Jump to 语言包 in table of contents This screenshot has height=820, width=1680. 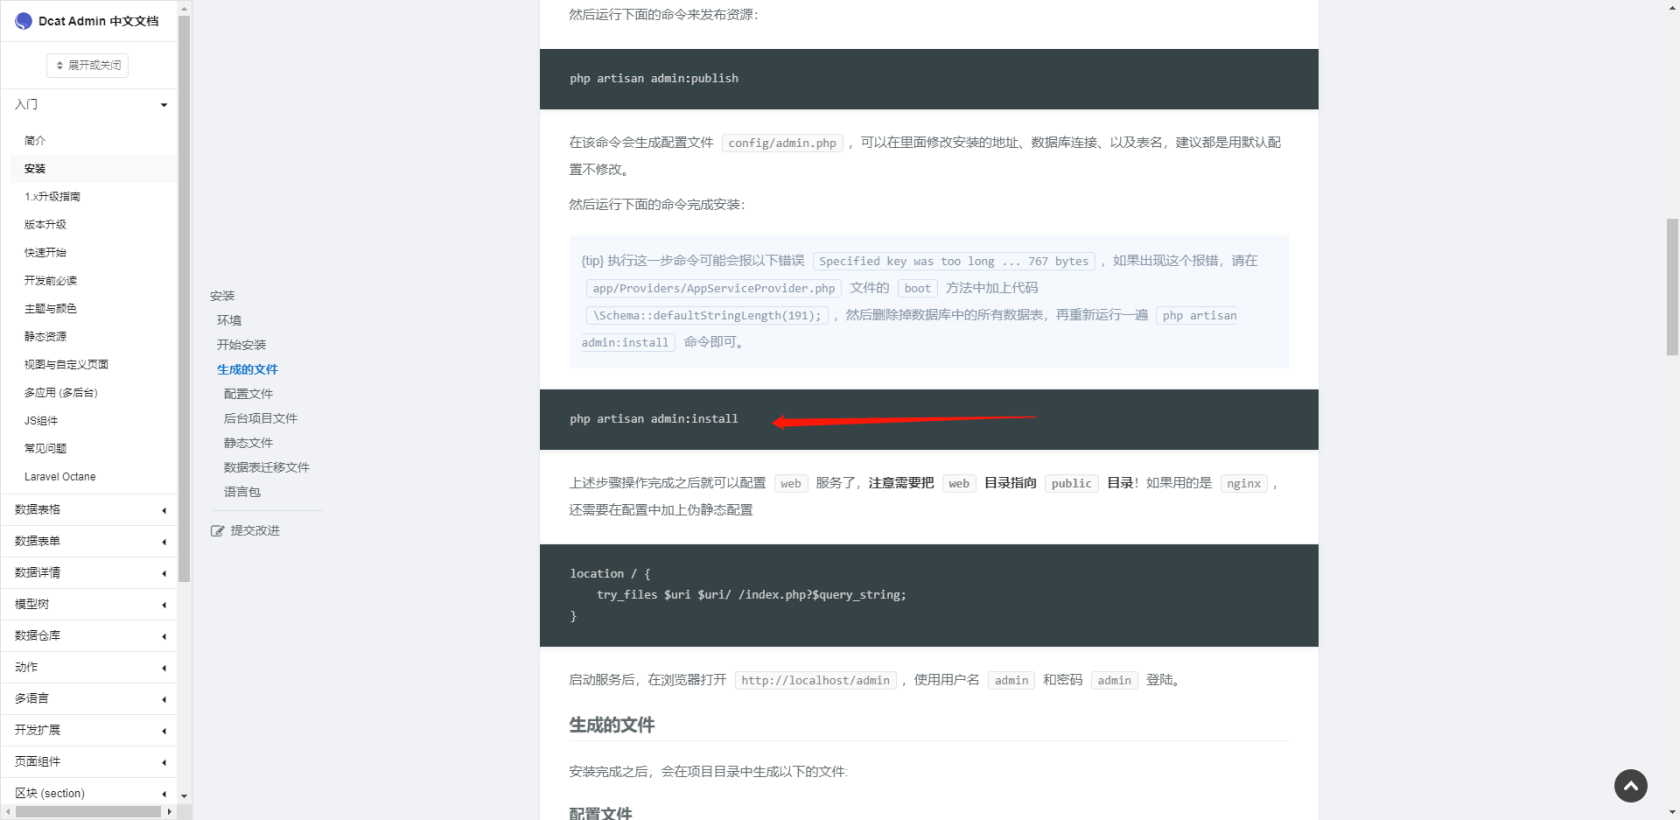(242, 492)
